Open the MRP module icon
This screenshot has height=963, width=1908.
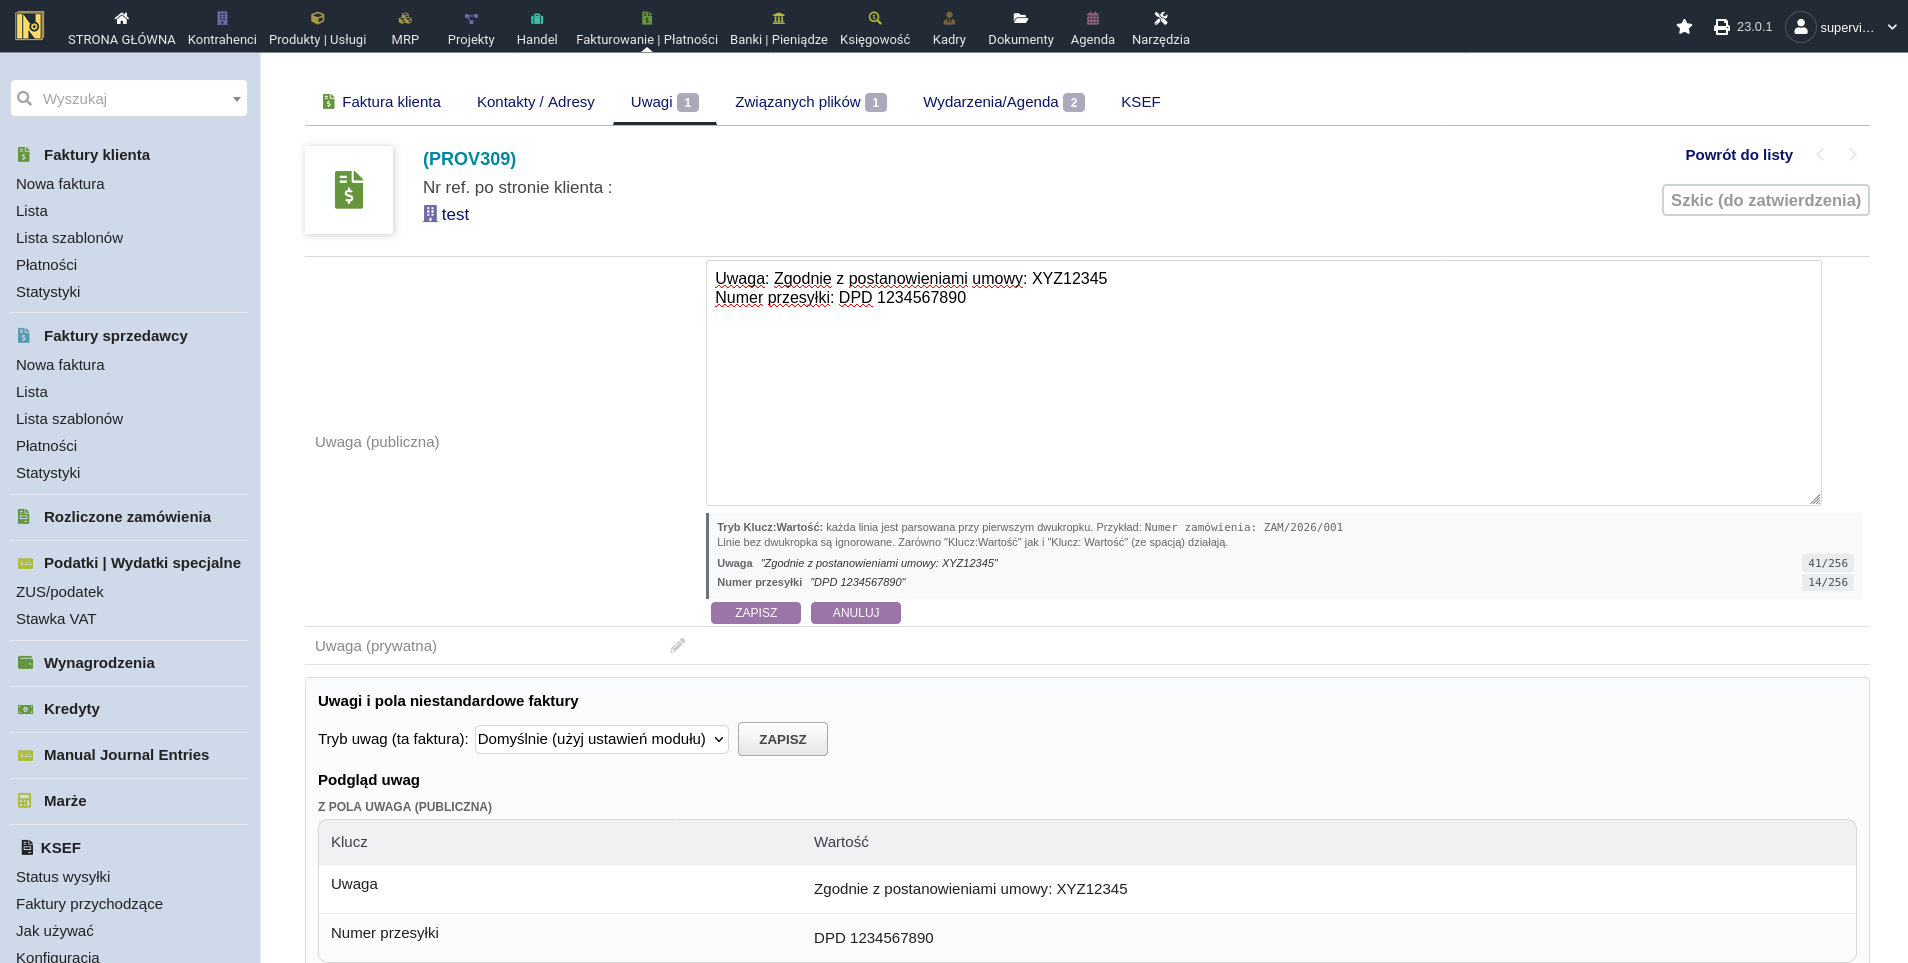click(405, 18)
